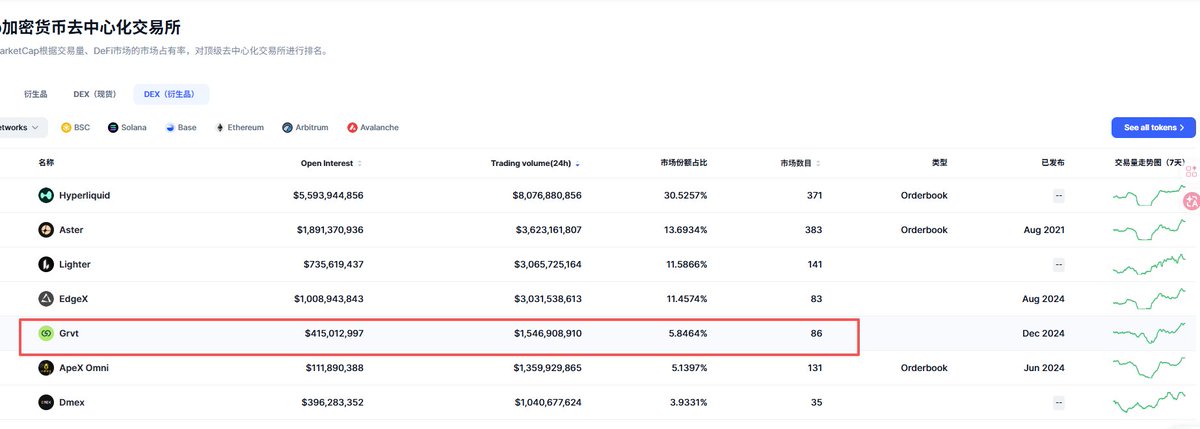
Task: Open the Lighter exchange link
Action: (x=75, y=264)
